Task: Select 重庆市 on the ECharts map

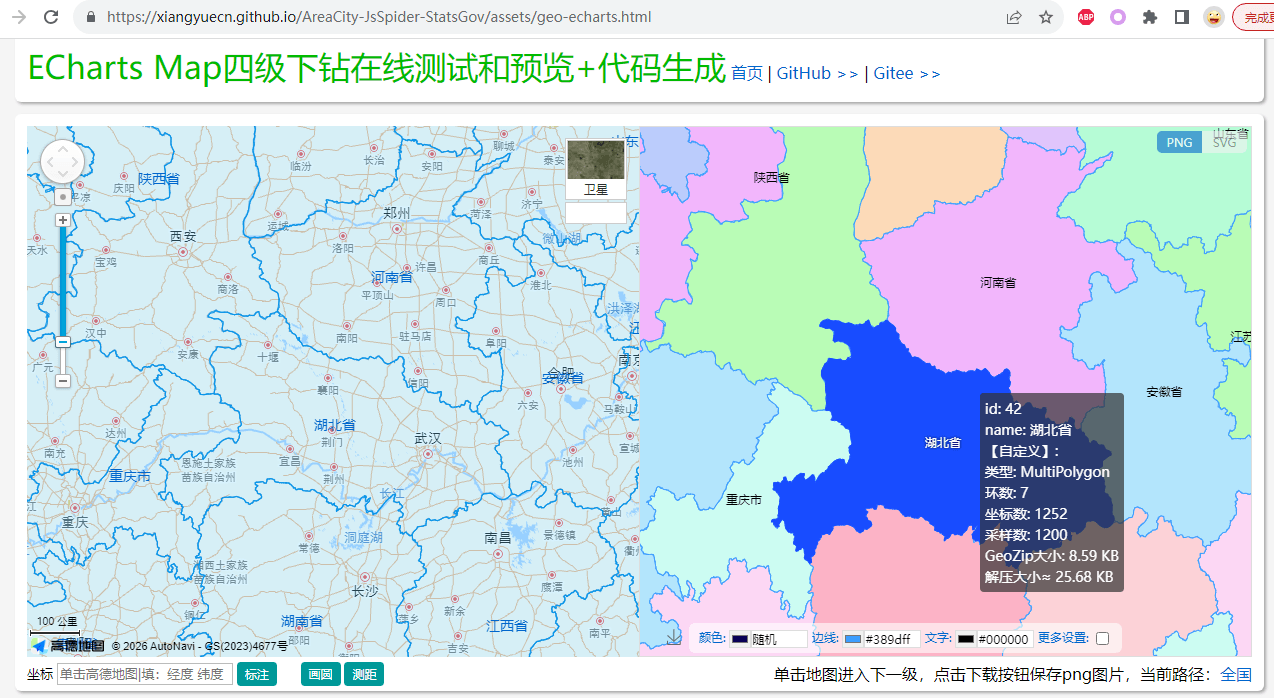Action: (x=744, y=500)
